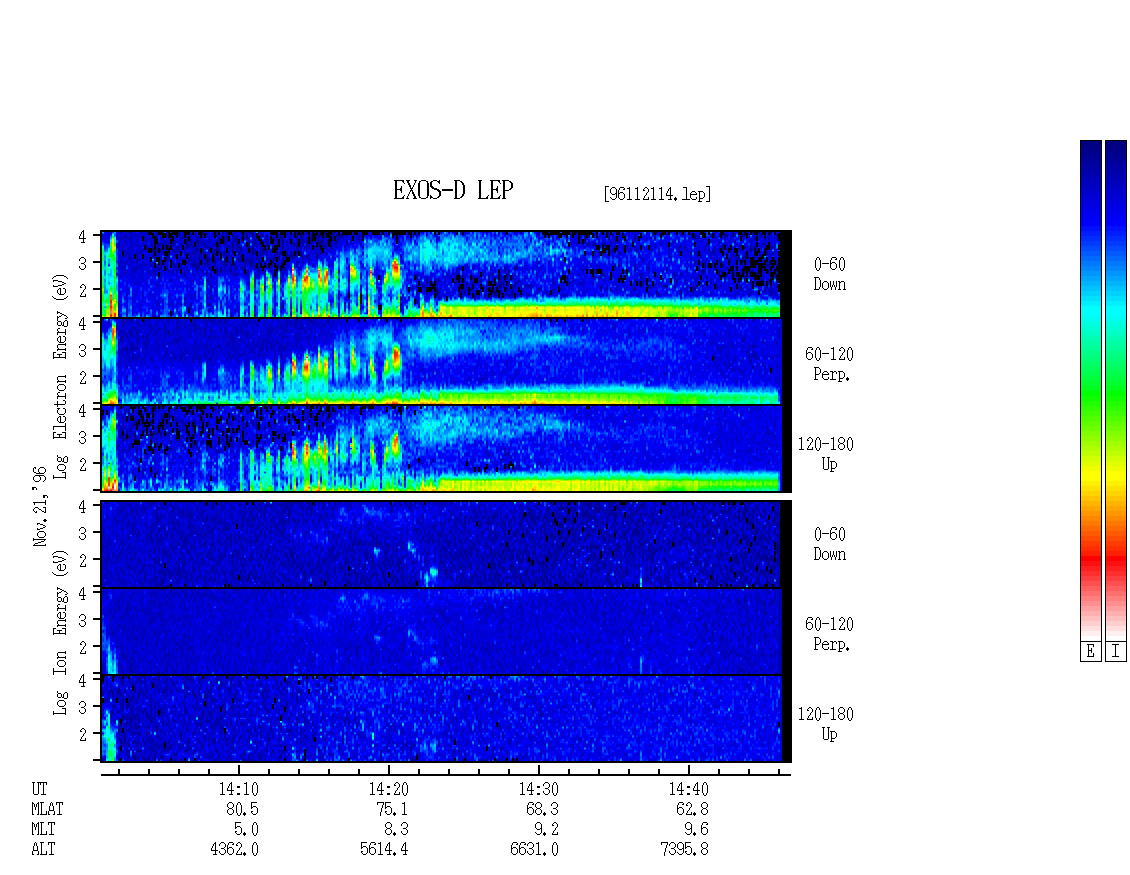Click the Nov. 21, '96 date label

point(40,507)
